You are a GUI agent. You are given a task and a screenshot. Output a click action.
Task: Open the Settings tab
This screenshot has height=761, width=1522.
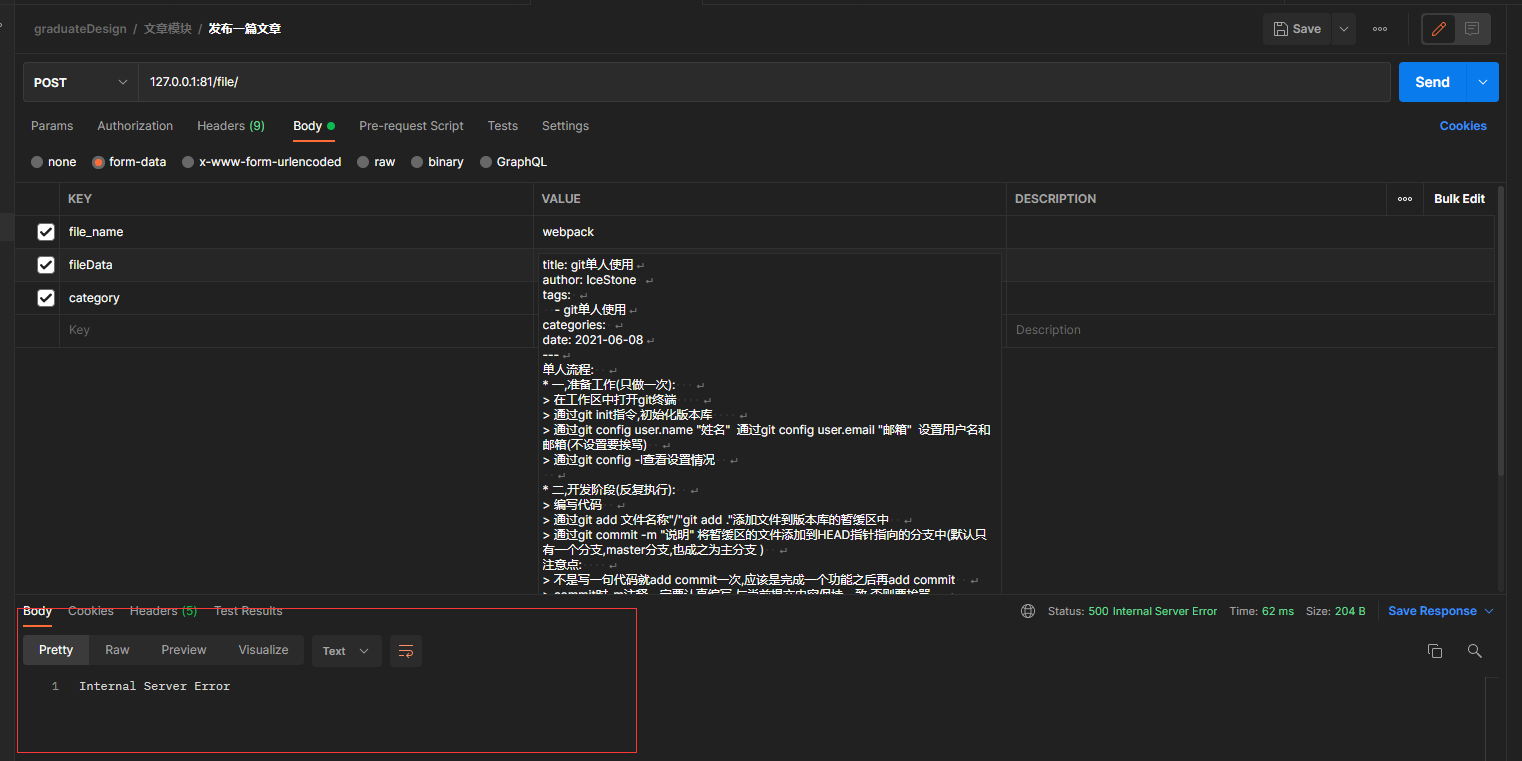coord(565,126)
